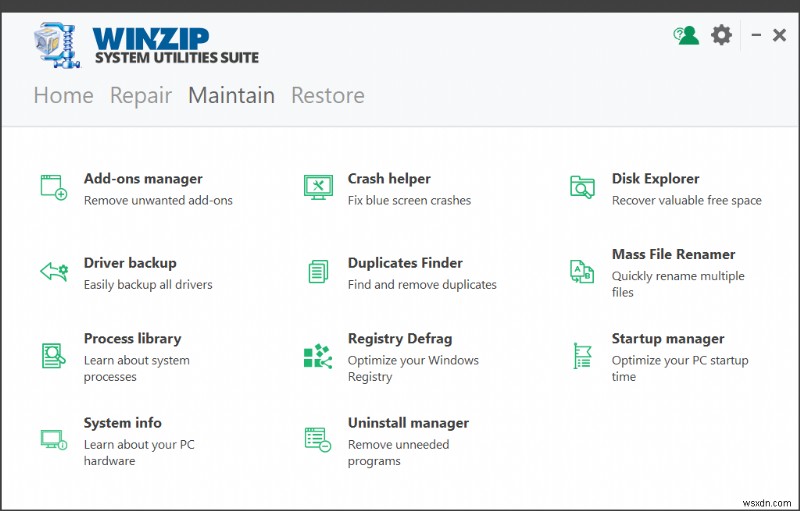Click the Startup manager icon
The image size is (800, 511).
(582, 355)
